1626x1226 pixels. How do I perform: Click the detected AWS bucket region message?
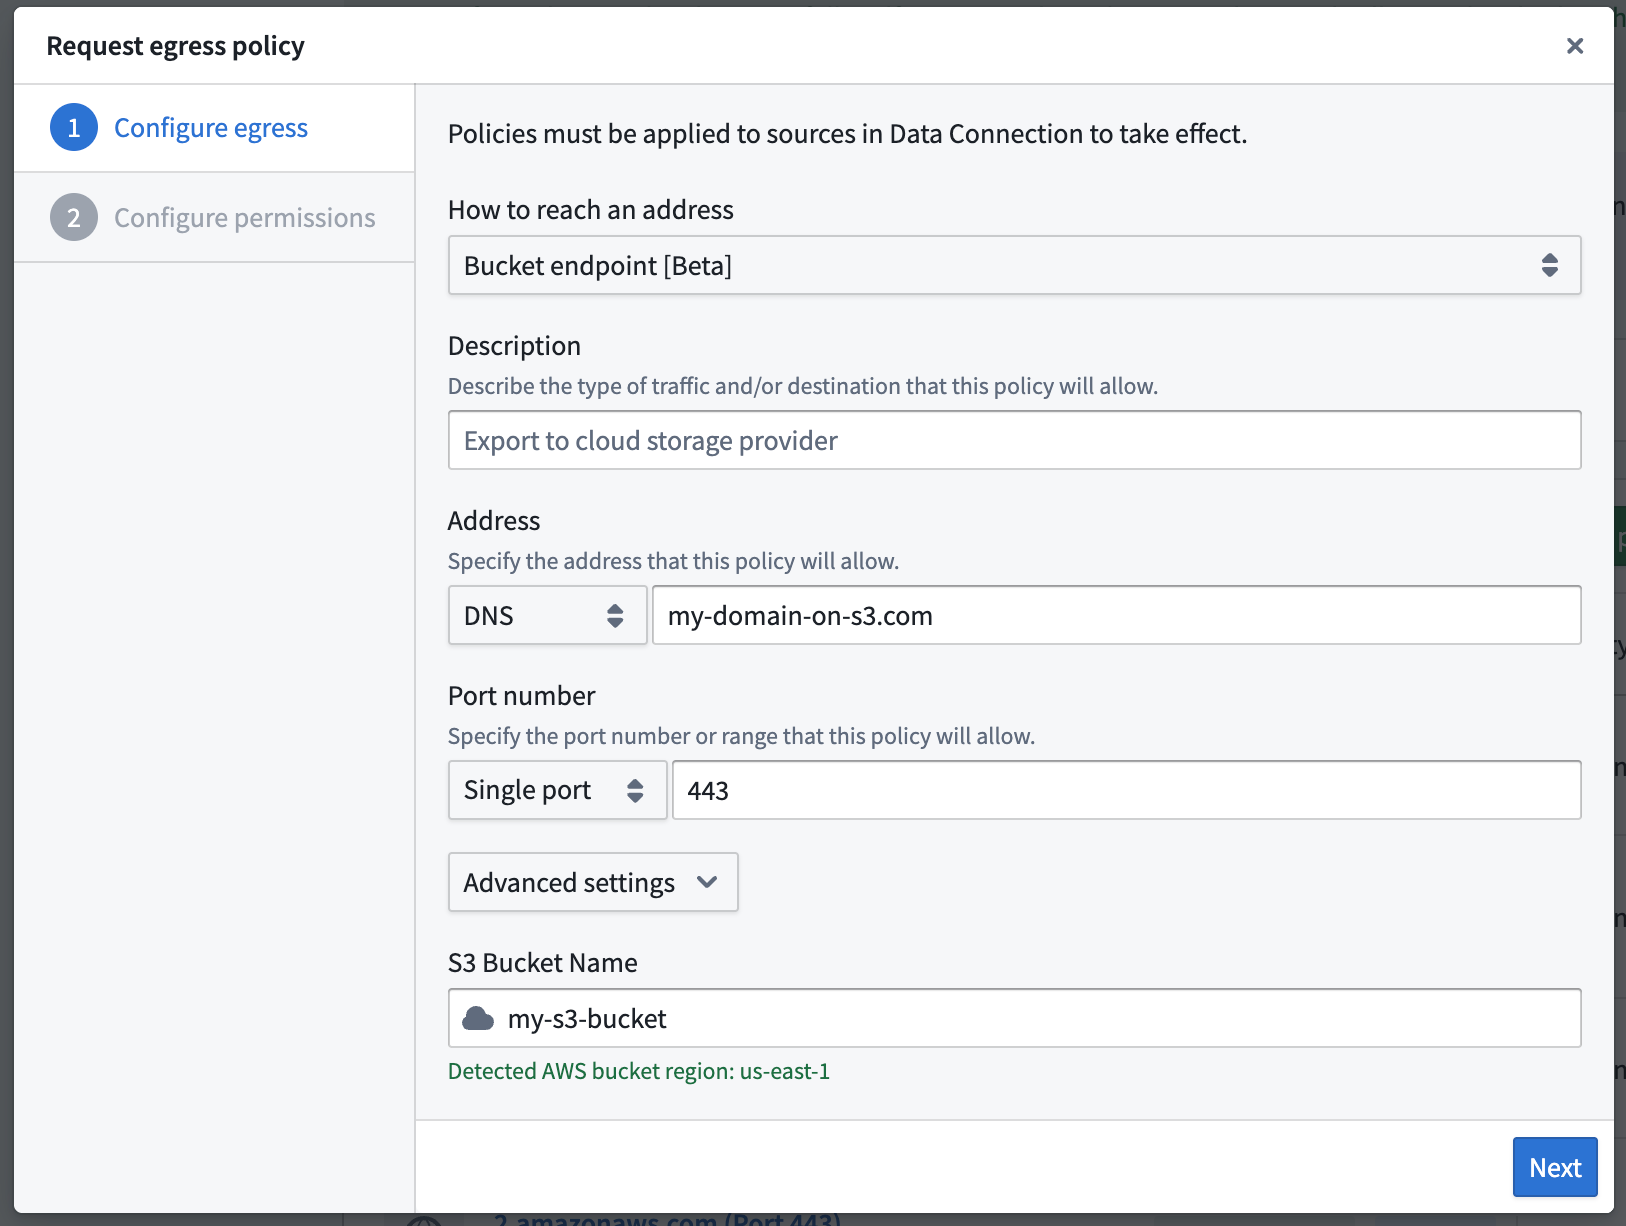pyautogui.click(x=639, y=1071)
